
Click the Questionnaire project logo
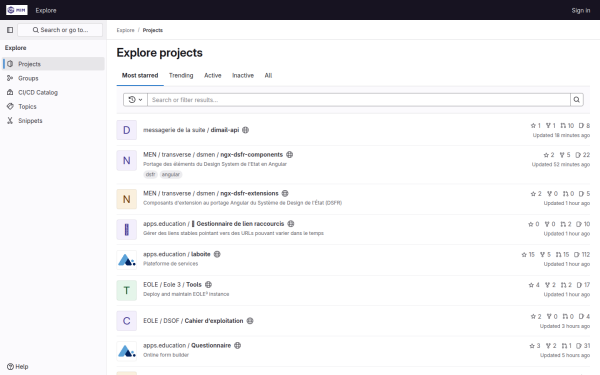(127, 351)
